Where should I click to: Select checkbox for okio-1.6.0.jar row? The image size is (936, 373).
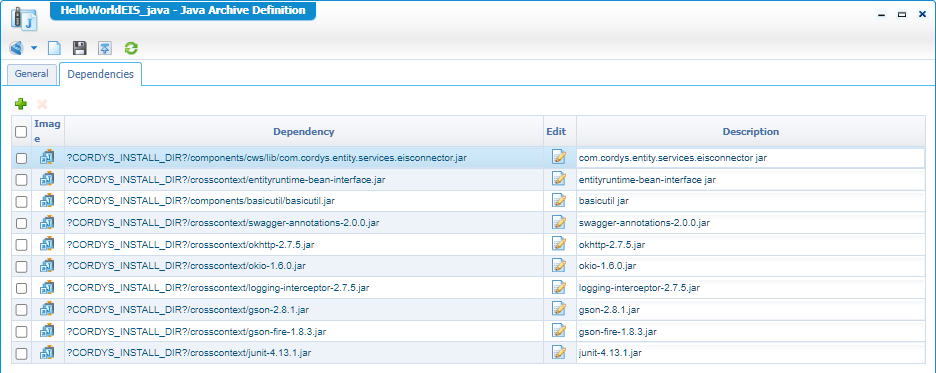pyautogui.click(x=21, y=266)
